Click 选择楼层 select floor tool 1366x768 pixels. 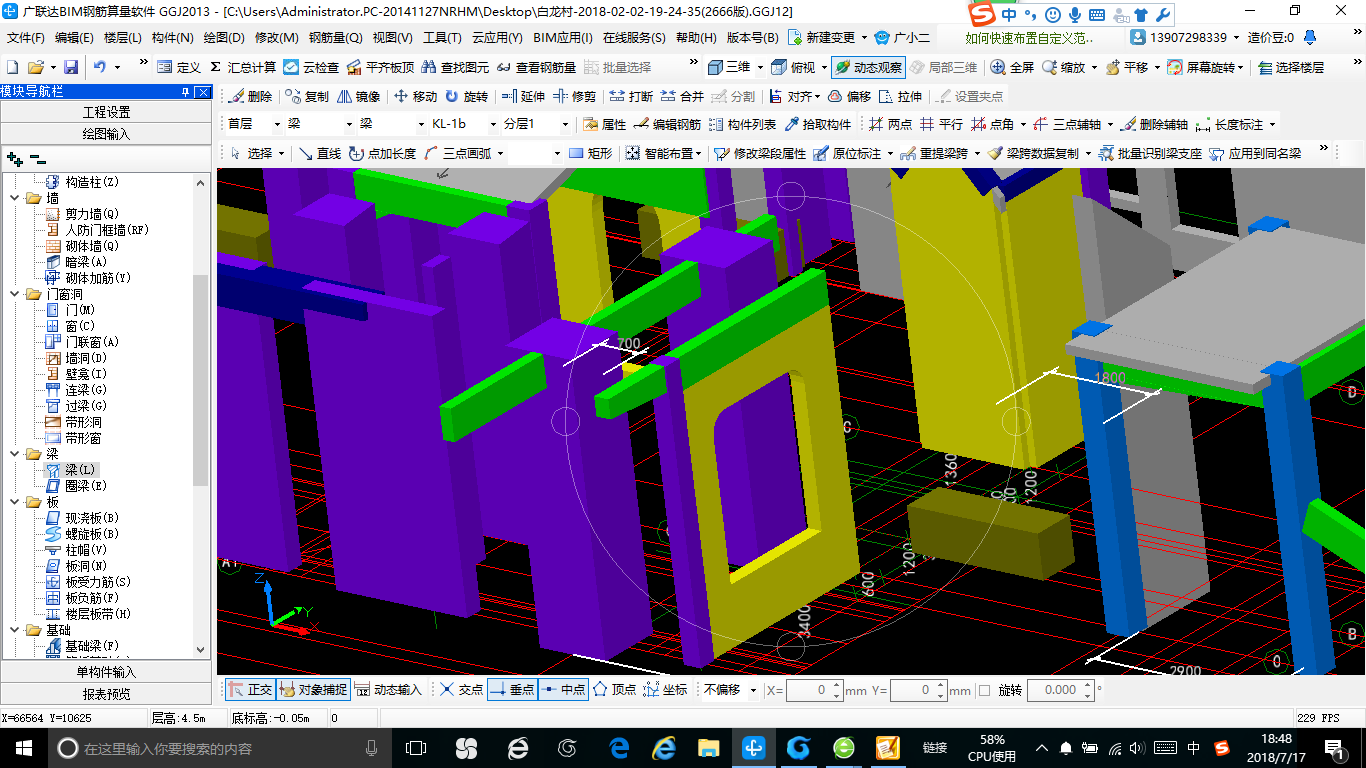pos(1291,67)
